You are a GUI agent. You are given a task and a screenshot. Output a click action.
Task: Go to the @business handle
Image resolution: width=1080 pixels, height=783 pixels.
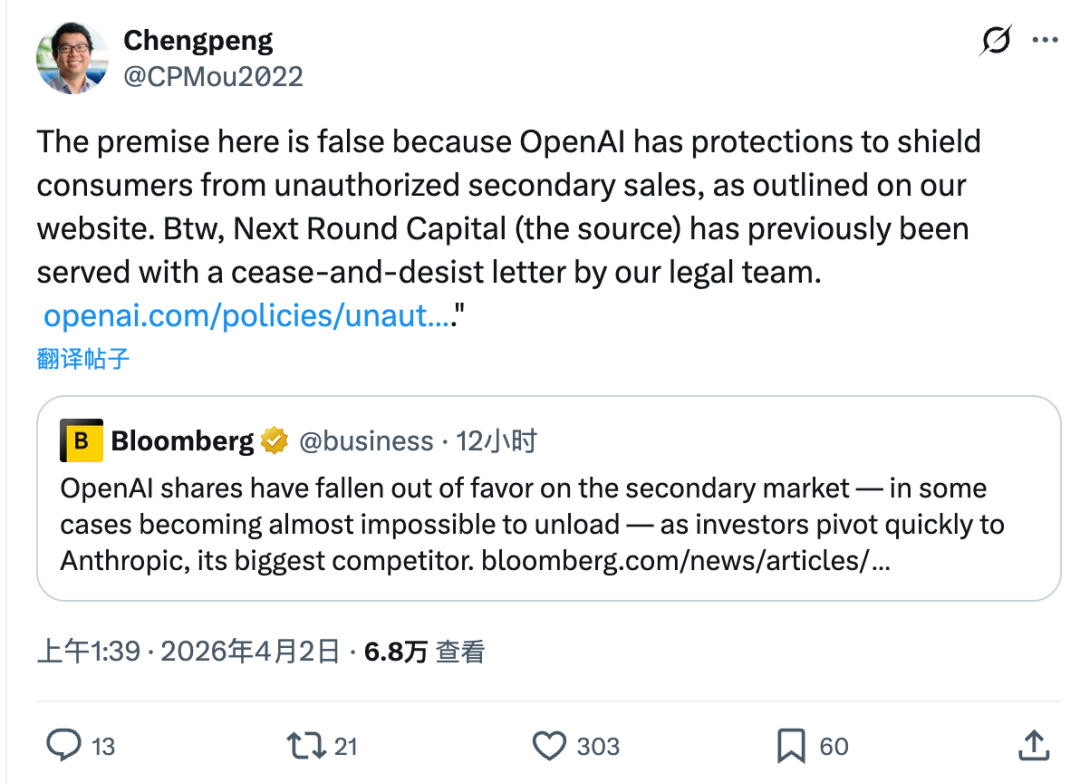coord(365,441)
